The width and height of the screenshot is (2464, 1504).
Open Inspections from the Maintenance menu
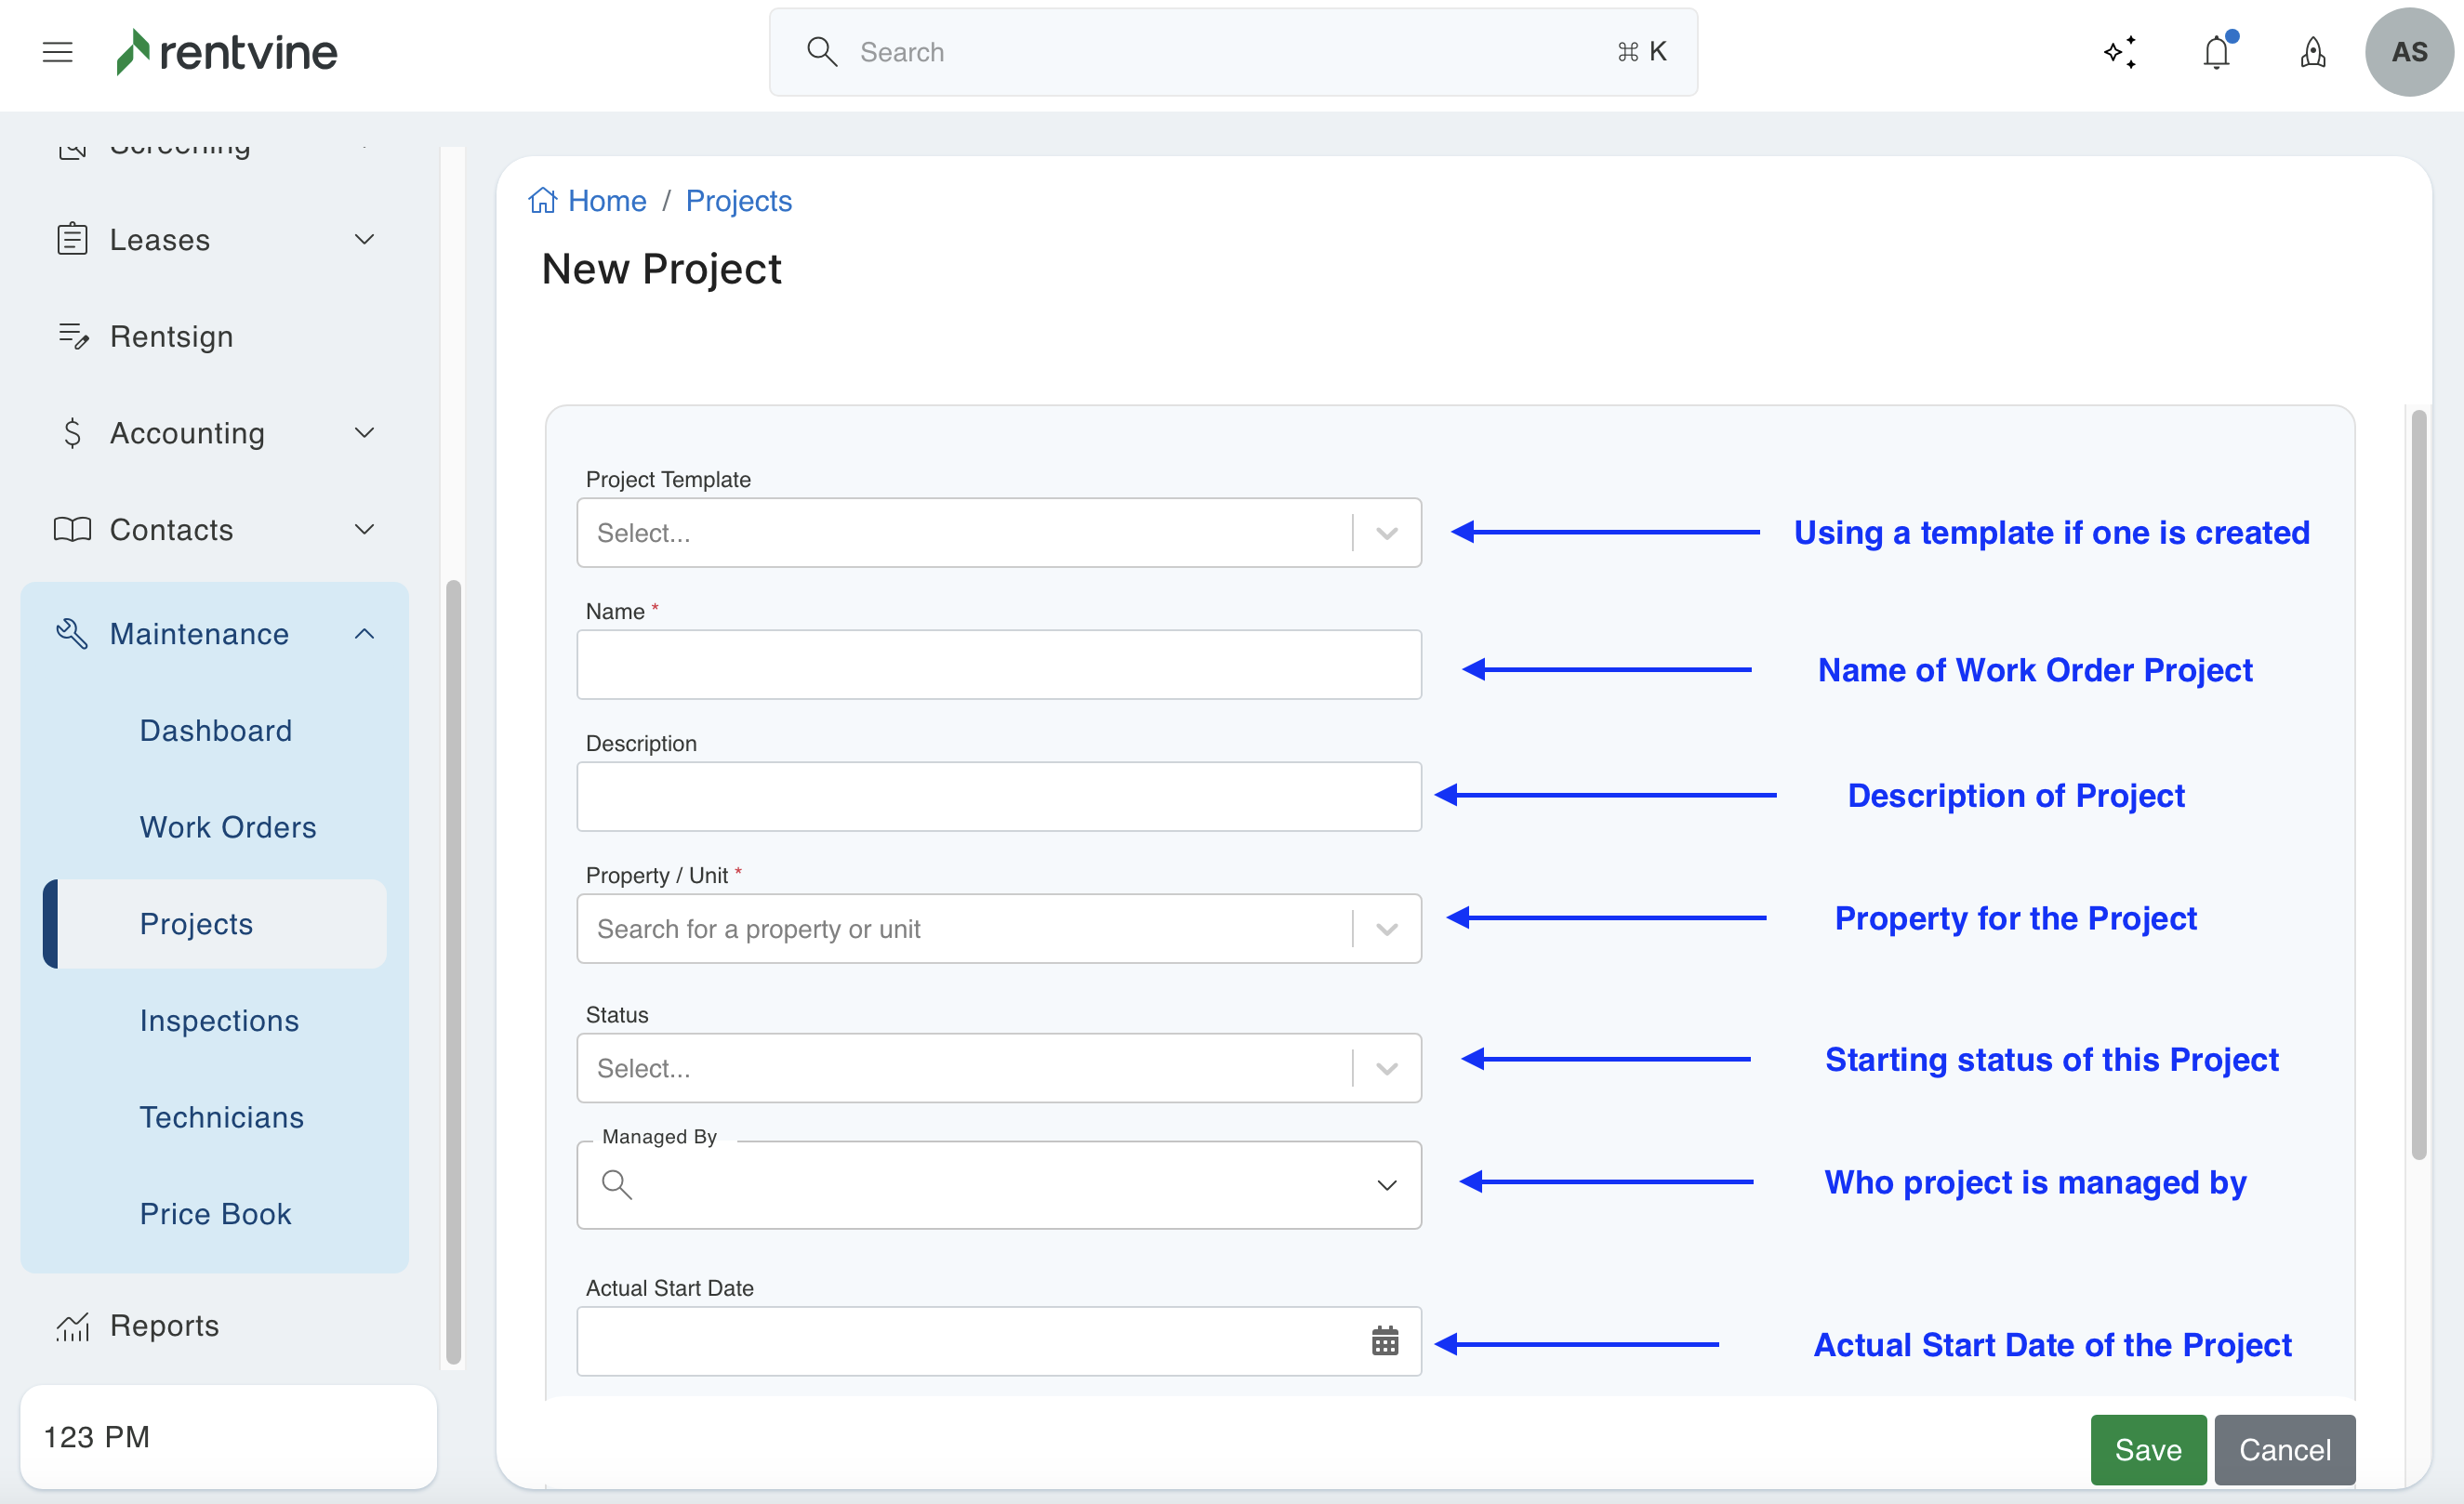(x=219, y=1020)
